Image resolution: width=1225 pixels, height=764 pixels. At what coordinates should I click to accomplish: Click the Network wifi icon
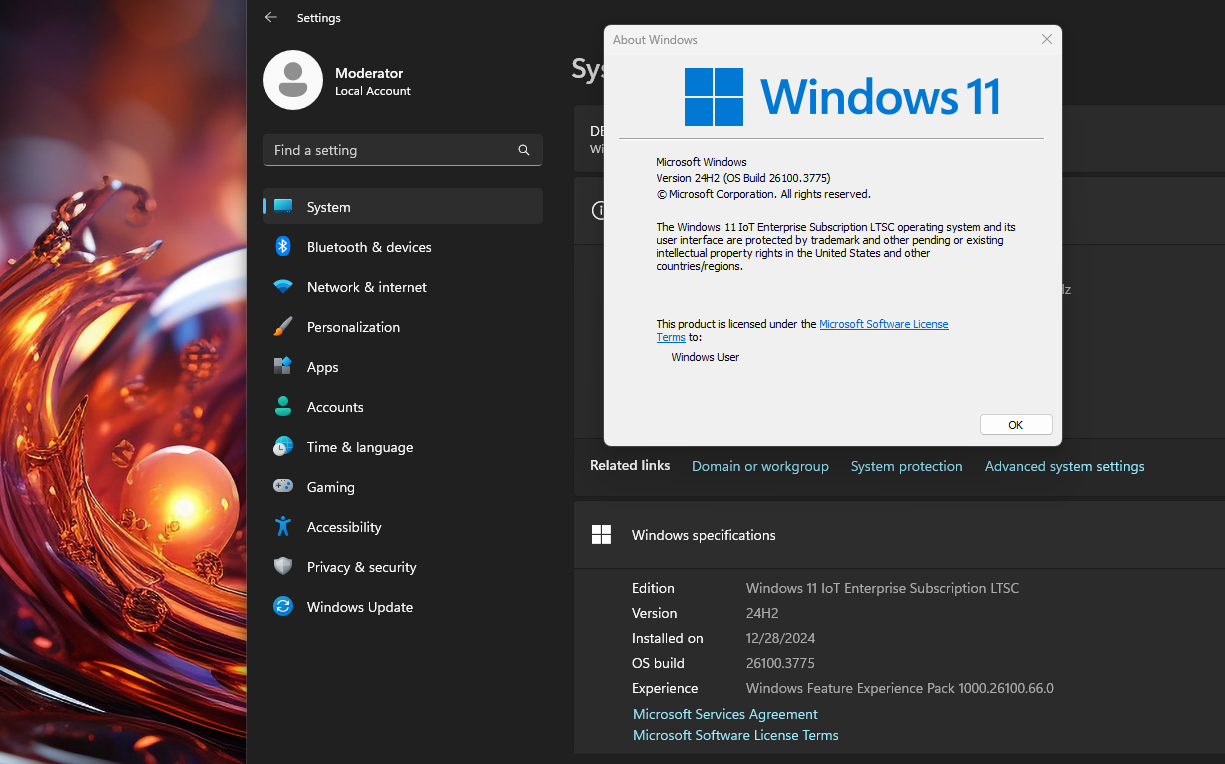click(283, 287)
